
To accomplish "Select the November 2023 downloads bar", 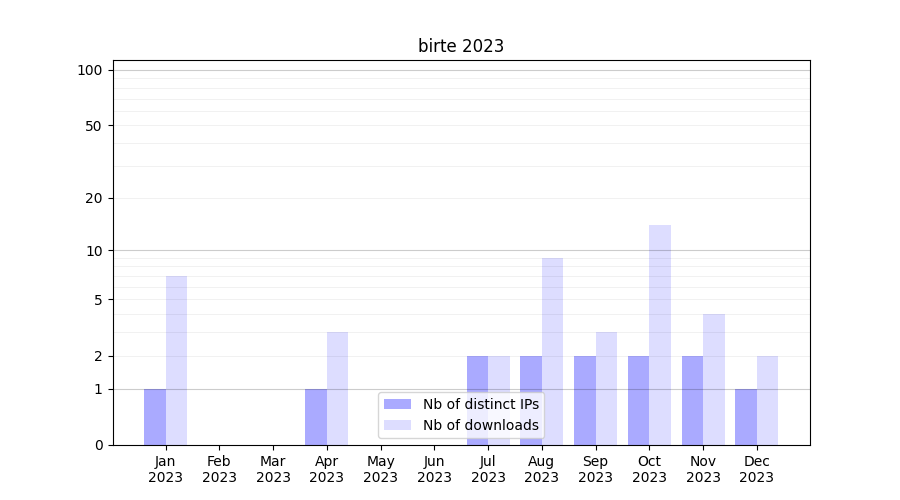I will pos(714,379).
